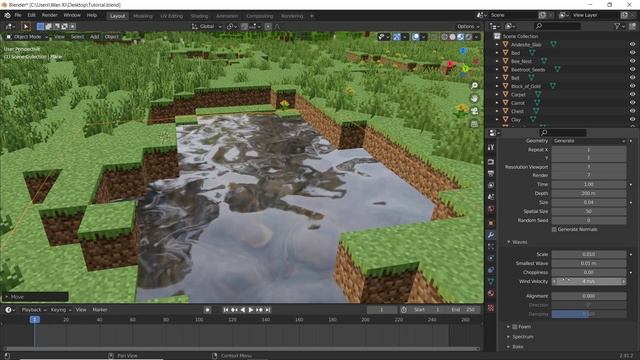
Task: Click the Damping slider field
Action: tap(589, 314)
